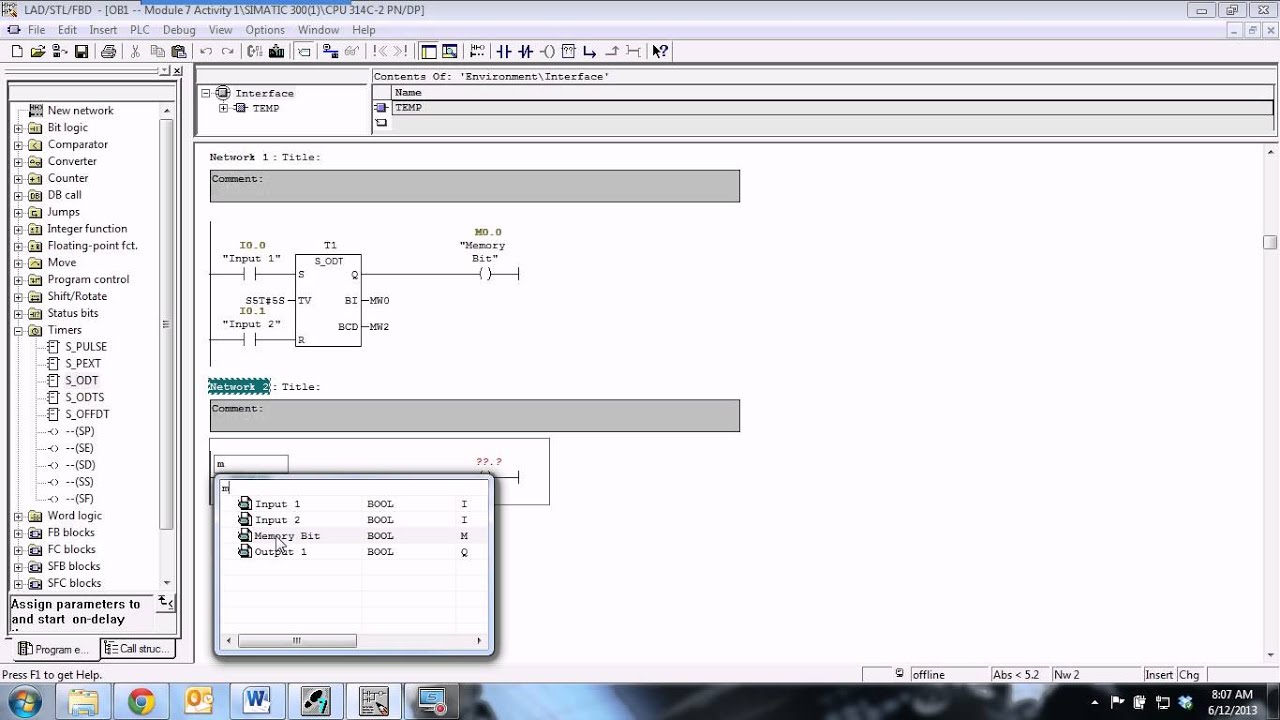Expand the Word logic folder

(x=18, y=517)
